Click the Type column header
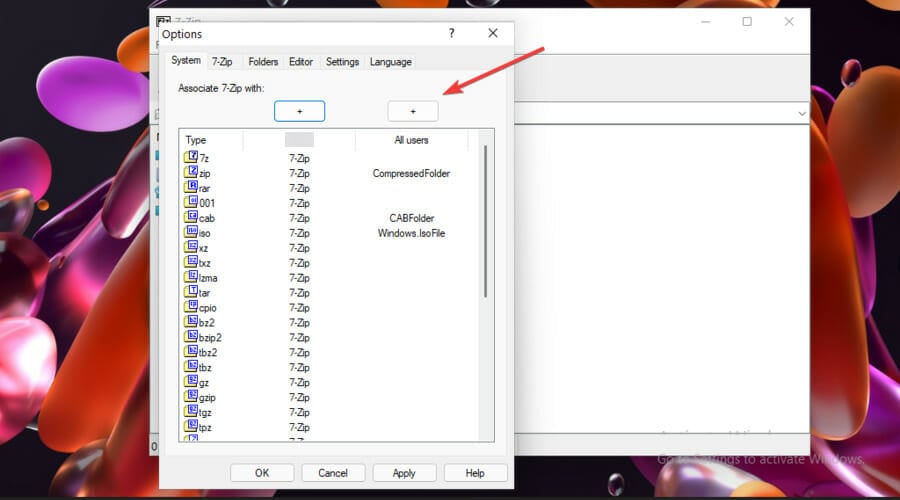This screenshot has width=900, height=500. point(212,140)
